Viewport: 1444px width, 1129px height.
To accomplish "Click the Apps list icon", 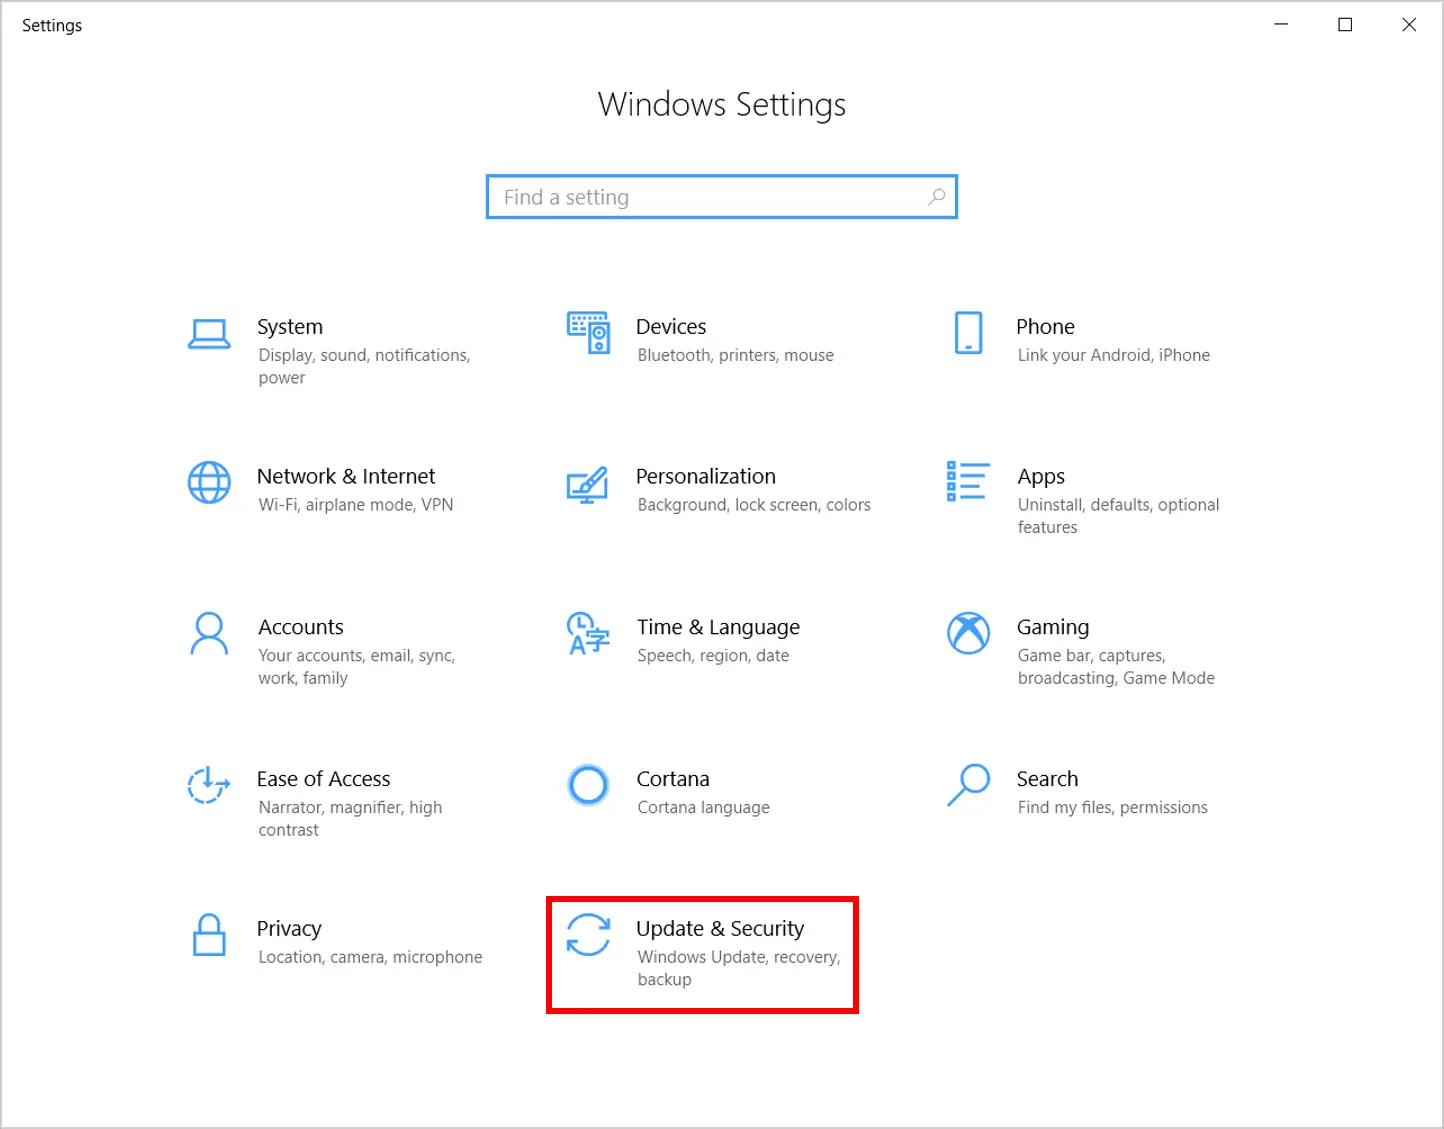I will coord(967,481).
